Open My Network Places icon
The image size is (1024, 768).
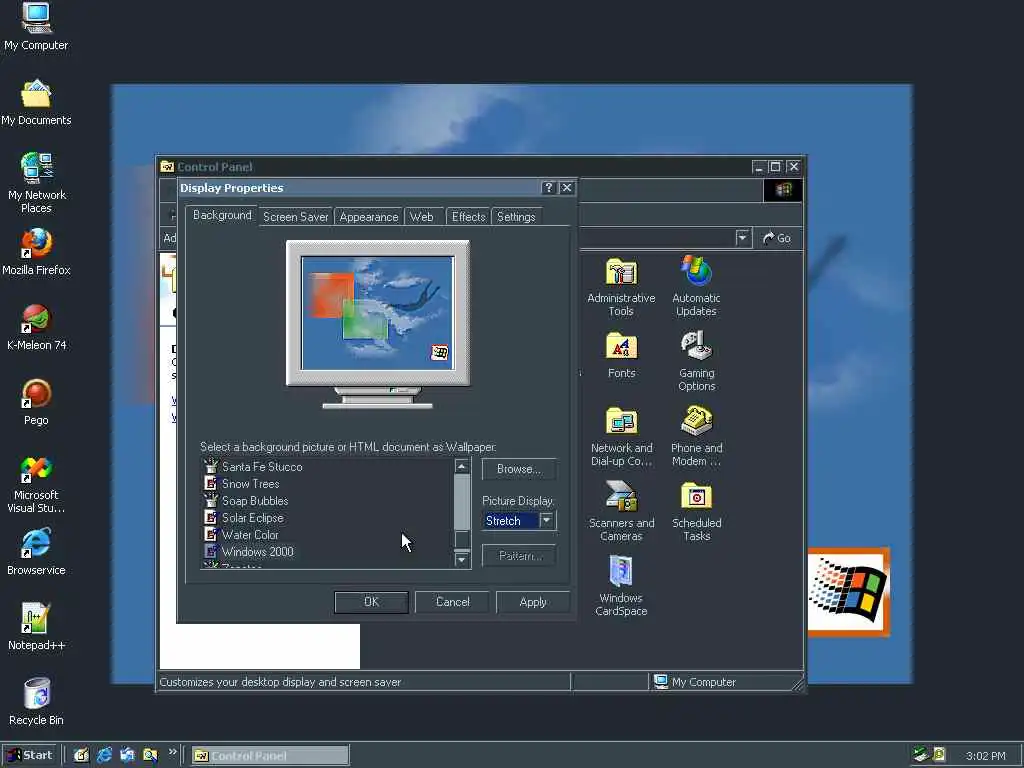click(37, 184)
